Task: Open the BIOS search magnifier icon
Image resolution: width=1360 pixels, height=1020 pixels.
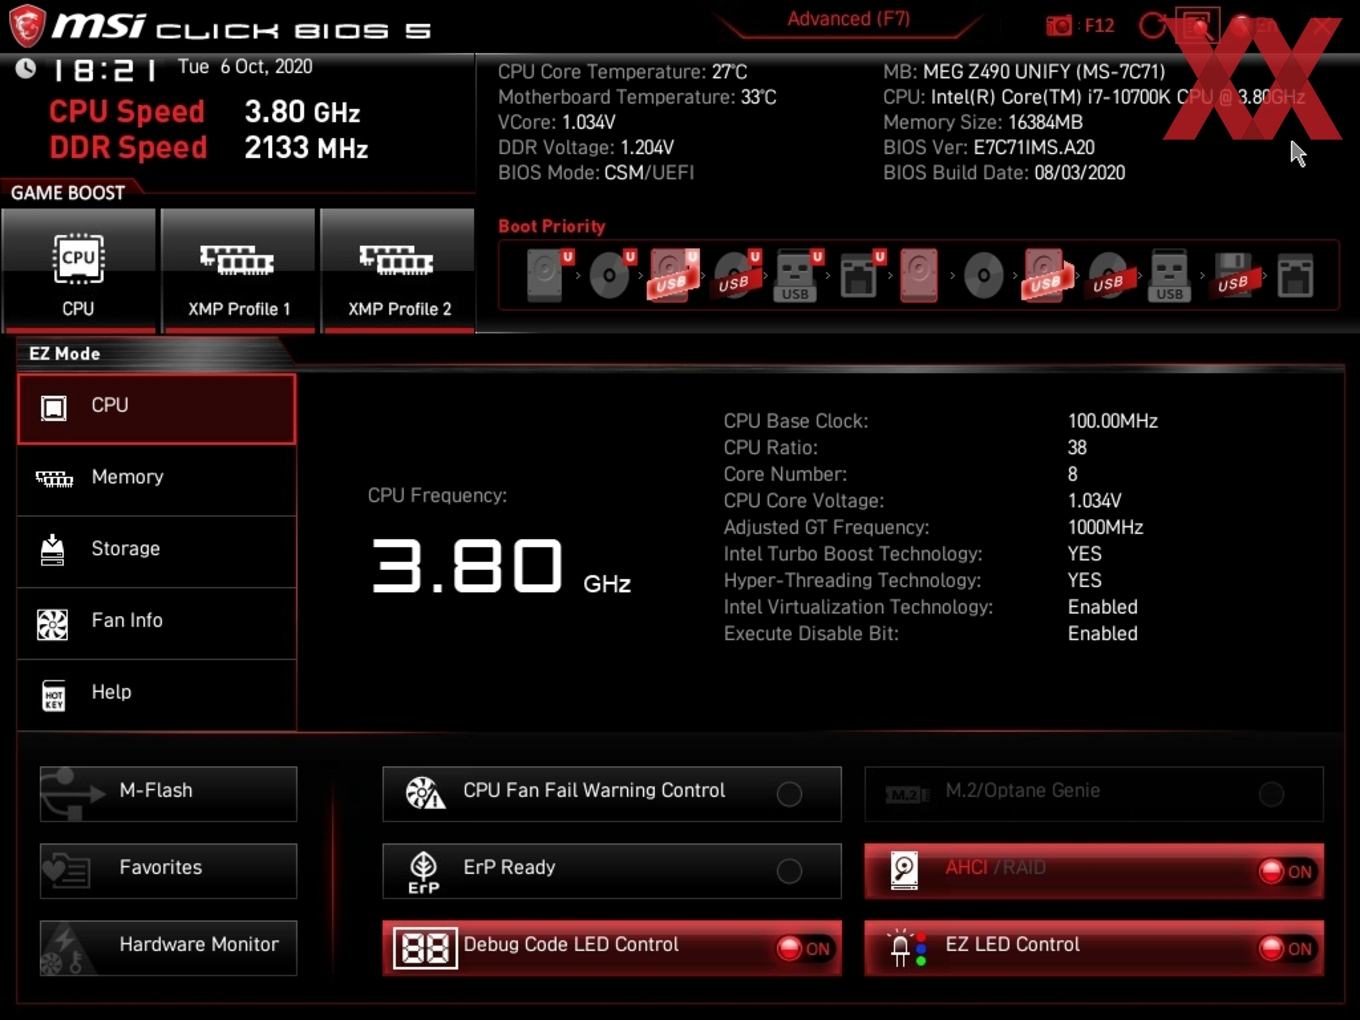Action: (1197, 24)
